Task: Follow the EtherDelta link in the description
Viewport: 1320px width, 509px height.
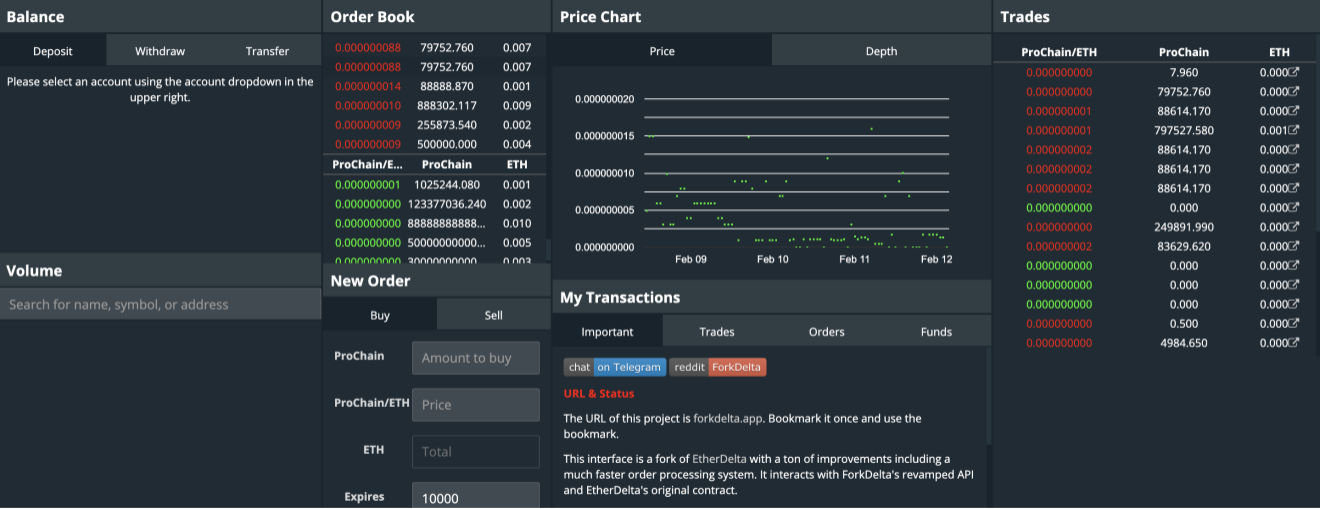Action: click(719, 458)
